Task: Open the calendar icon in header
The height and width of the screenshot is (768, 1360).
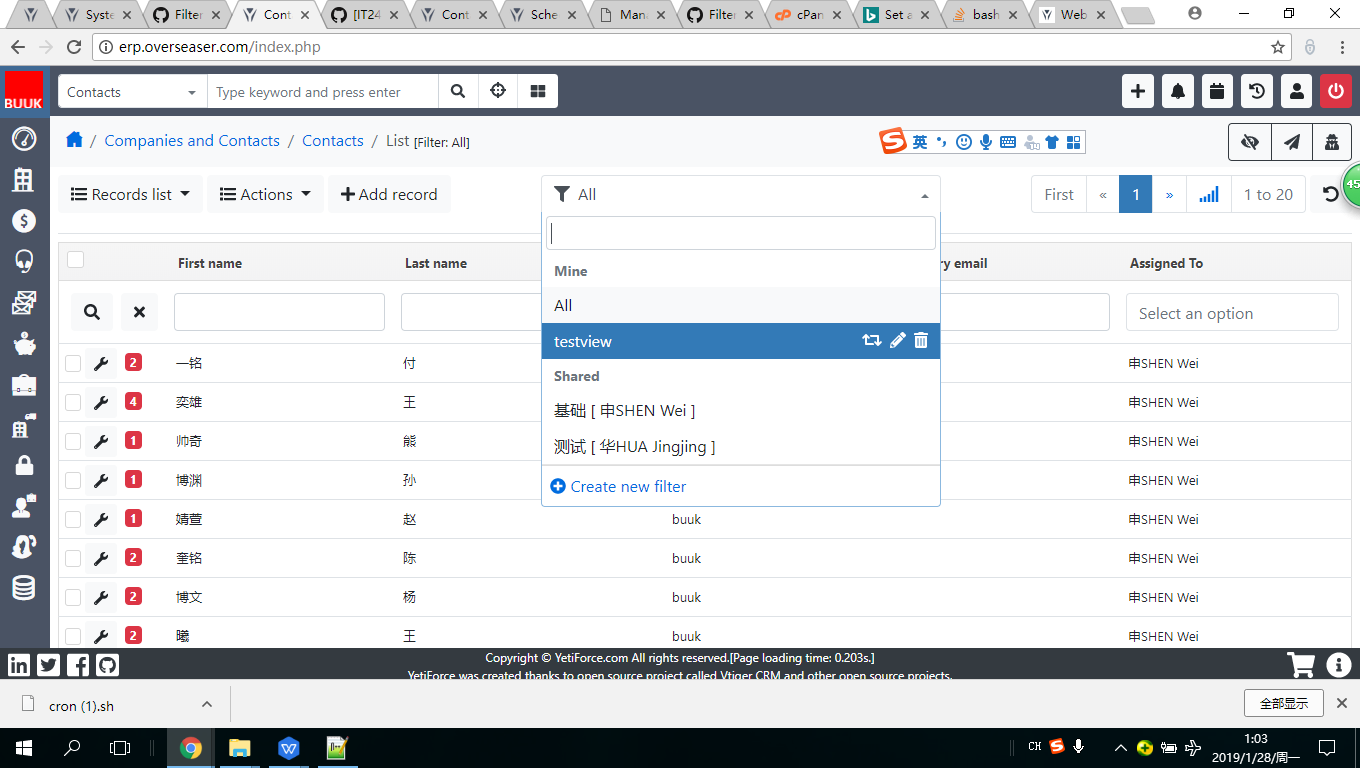Action: pos(1217,92)
